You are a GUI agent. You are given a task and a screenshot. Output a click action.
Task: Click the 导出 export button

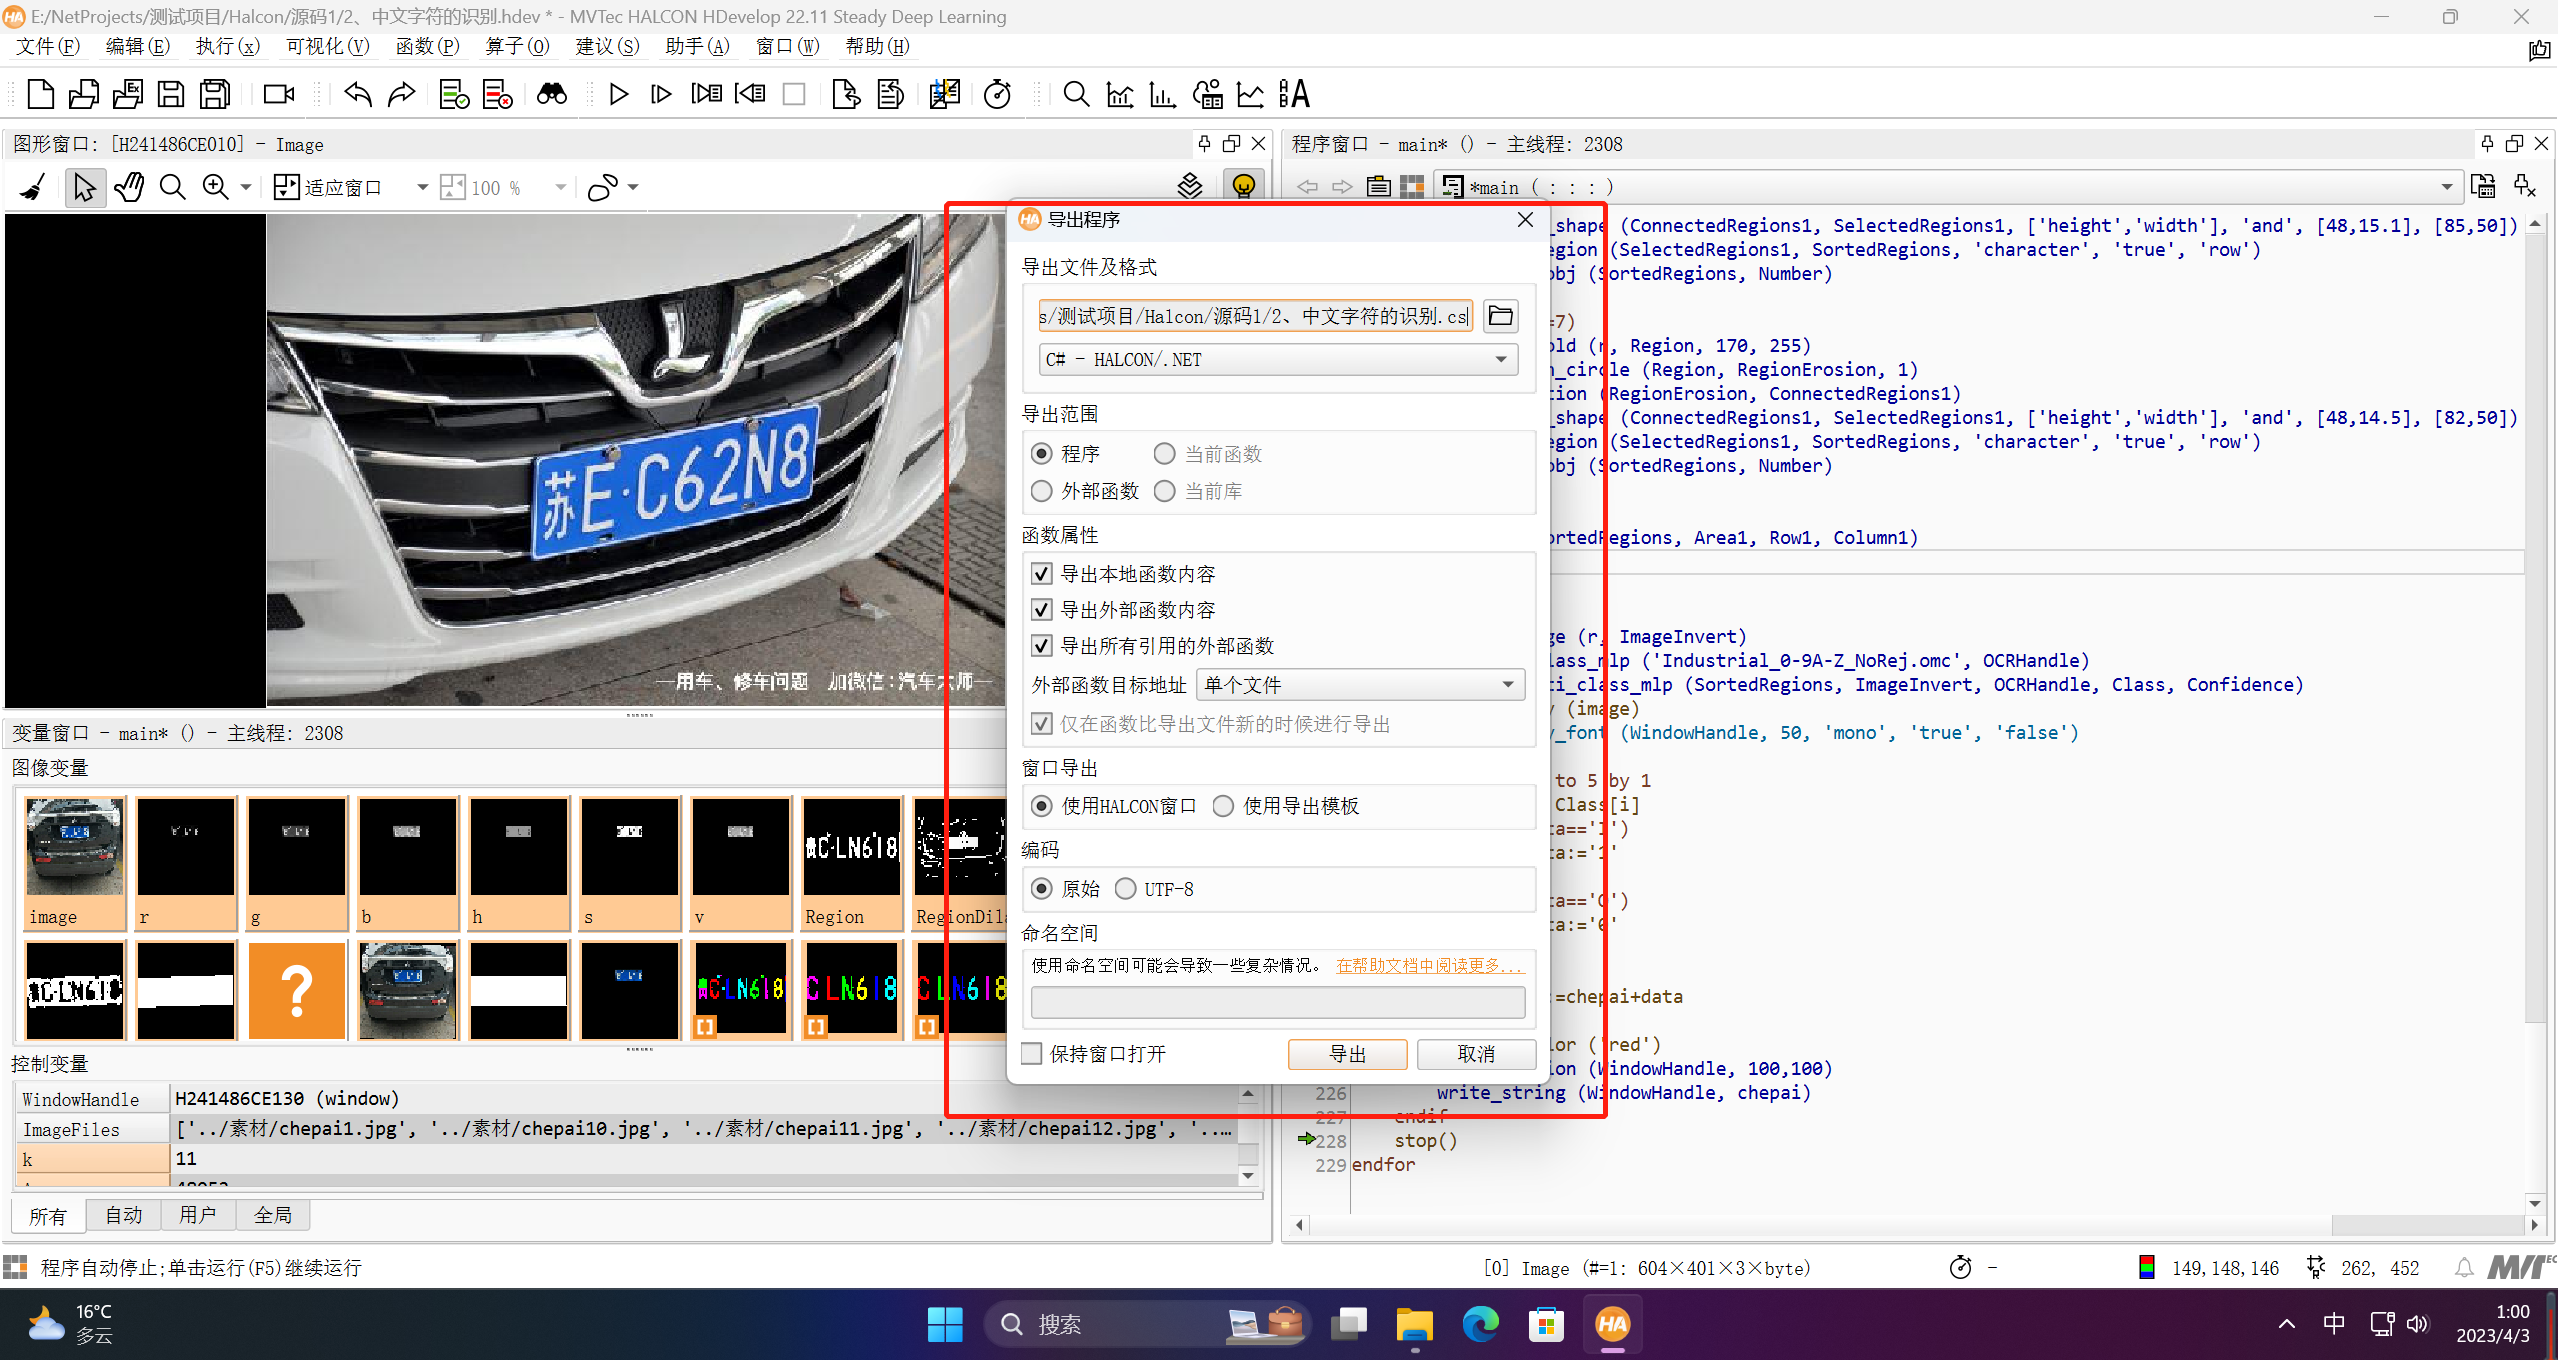[x=1346, y=1054]
